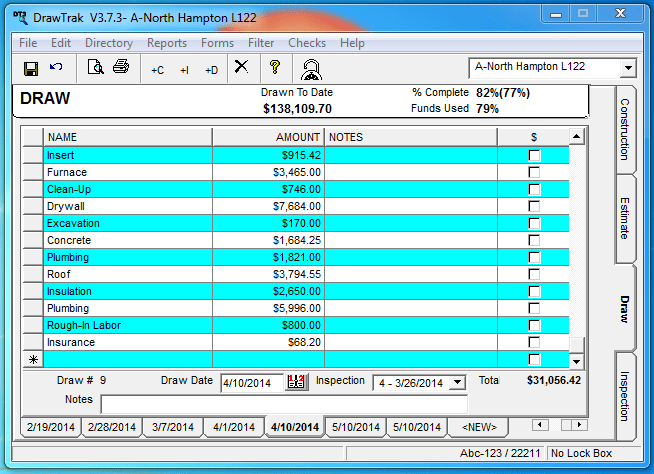Click the draw tabs scroll left arrow
654x474 pixels.
[540, 425]
